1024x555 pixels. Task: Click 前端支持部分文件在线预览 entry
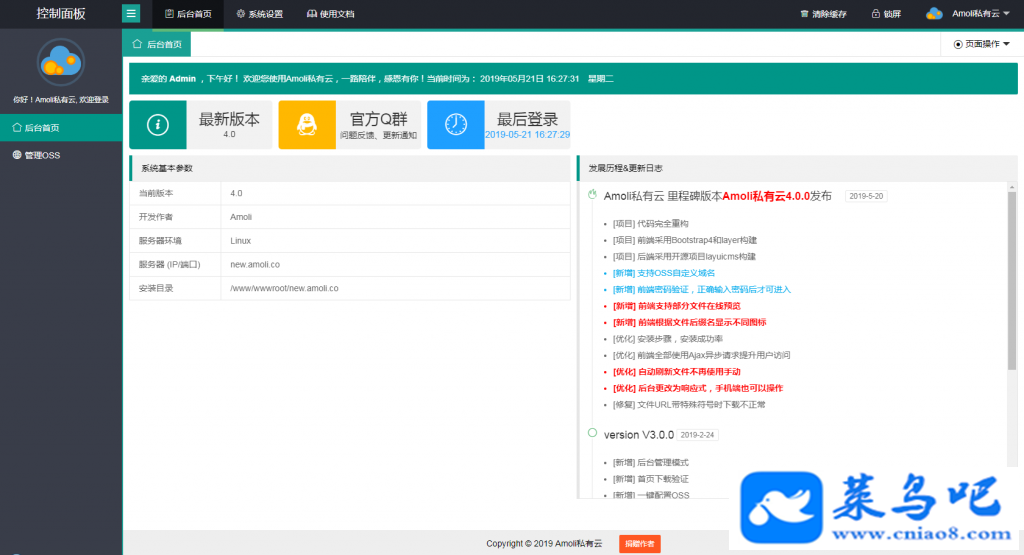677,306
